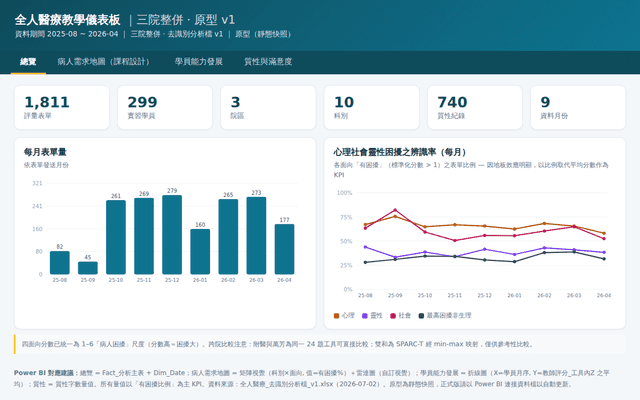Click the red 社會 legend swatch
Image resolution: width=640 pixels, height=400 pixels.
coord(393,316)
